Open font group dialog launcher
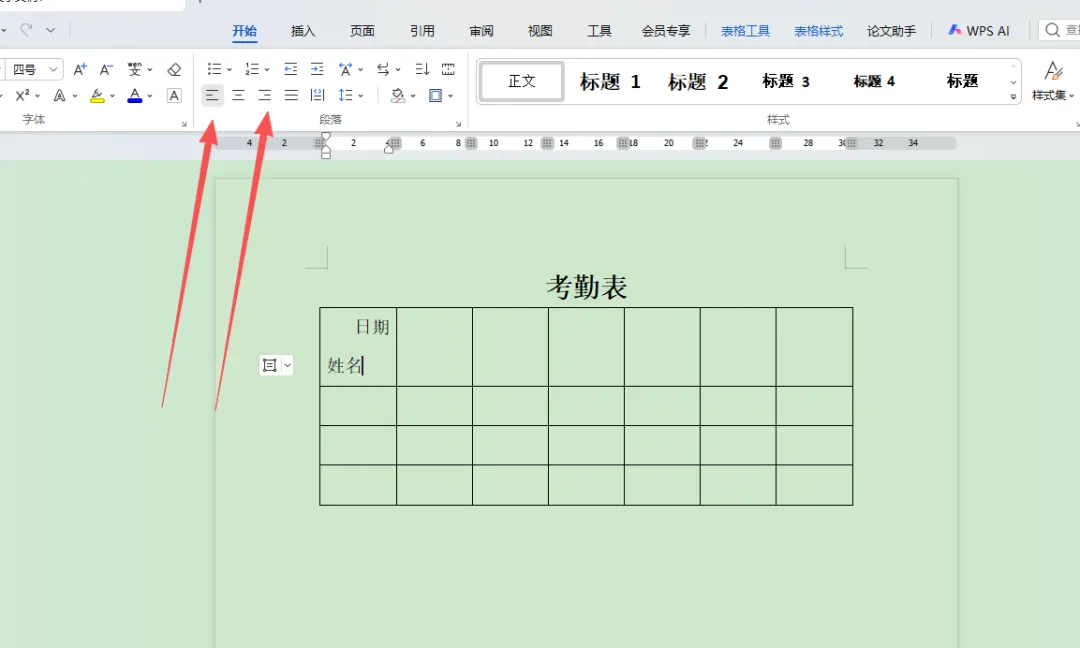The width and height of the screenshot is (1080, 648). point(184,124)
